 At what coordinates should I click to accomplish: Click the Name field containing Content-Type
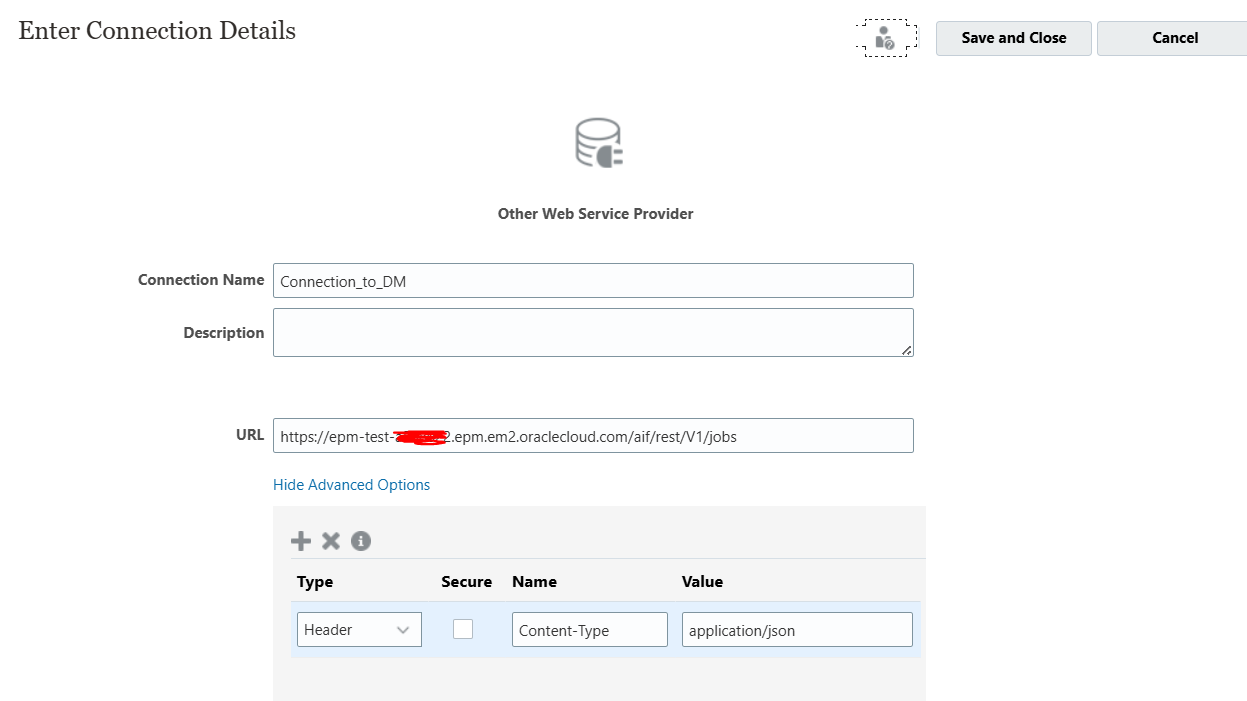(589, 629)
